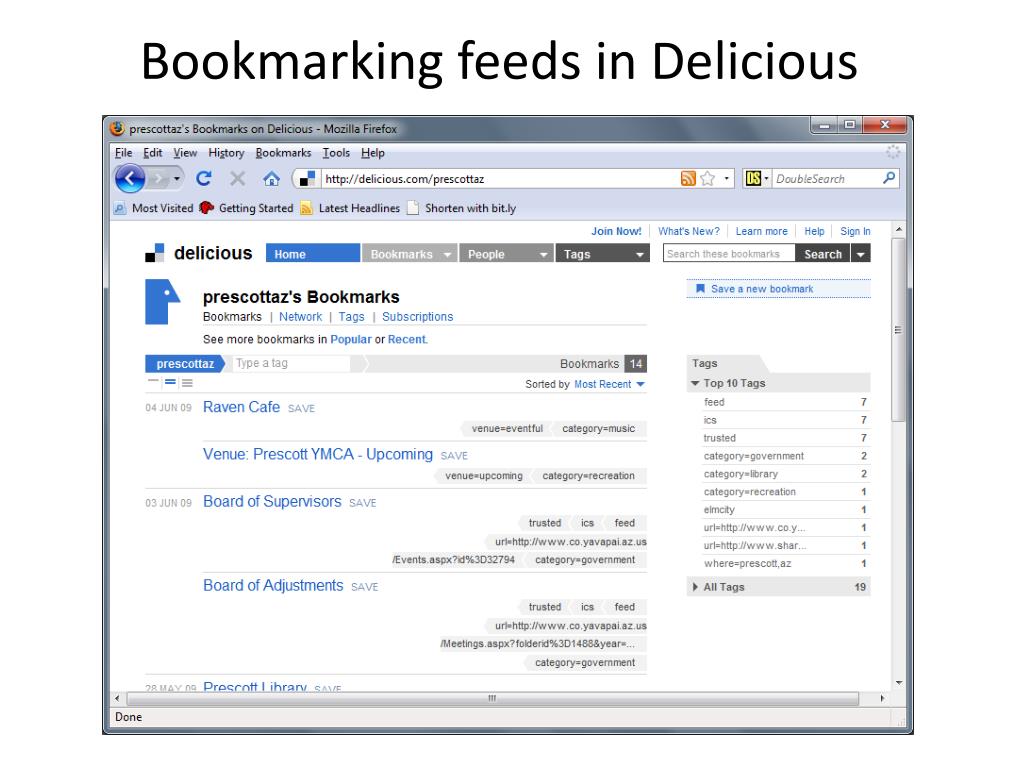
Task: Click the Join Now! link
Action: pos(616,231)
